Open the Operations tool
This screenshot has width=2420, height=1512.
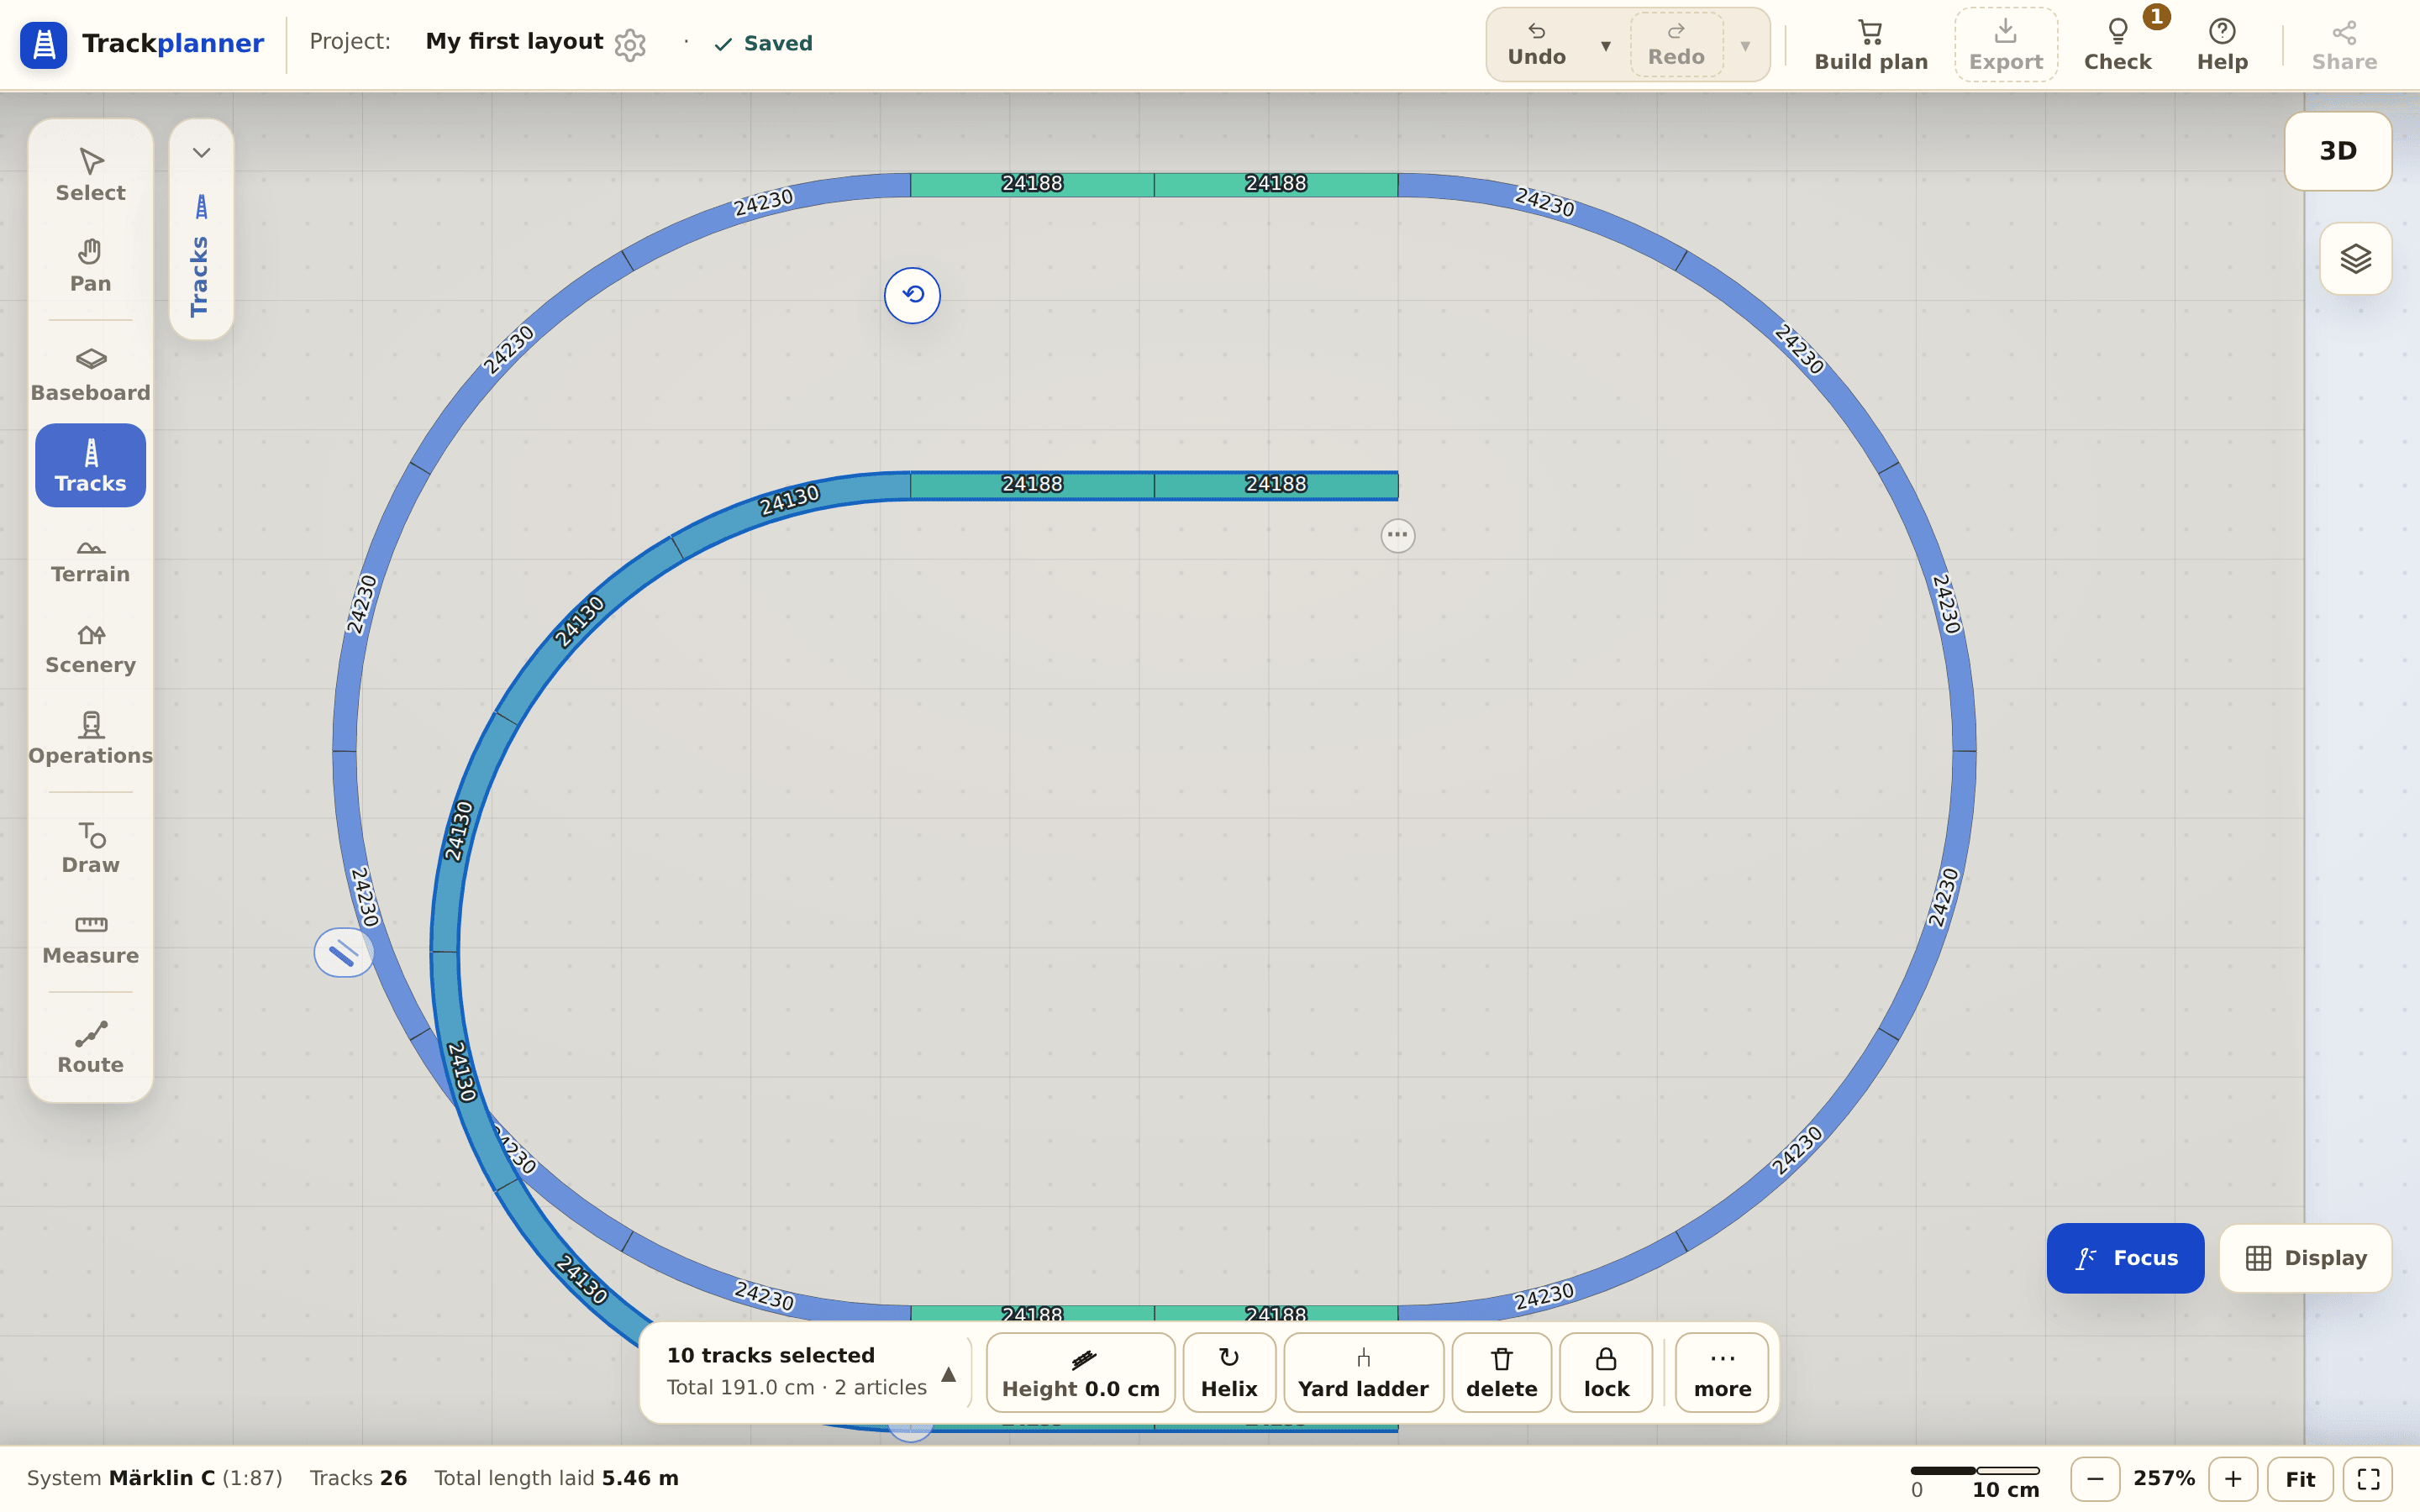point(90,738)
